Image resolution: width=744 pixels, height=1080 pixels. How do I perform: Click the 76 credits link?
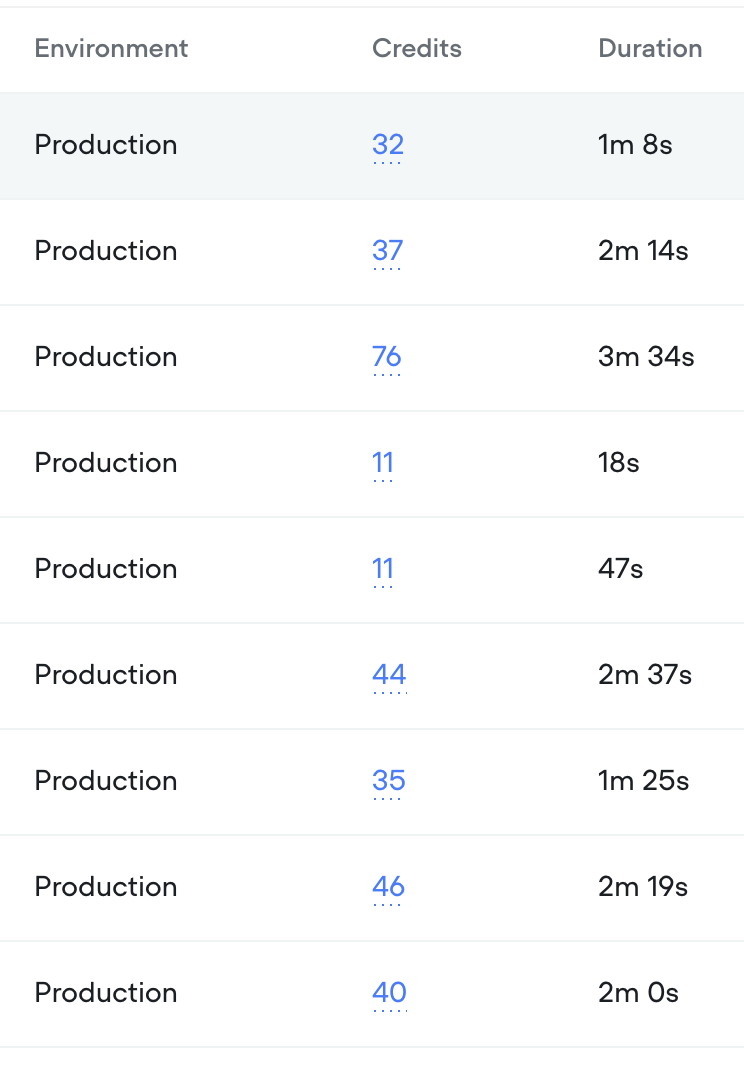(386, 357)
